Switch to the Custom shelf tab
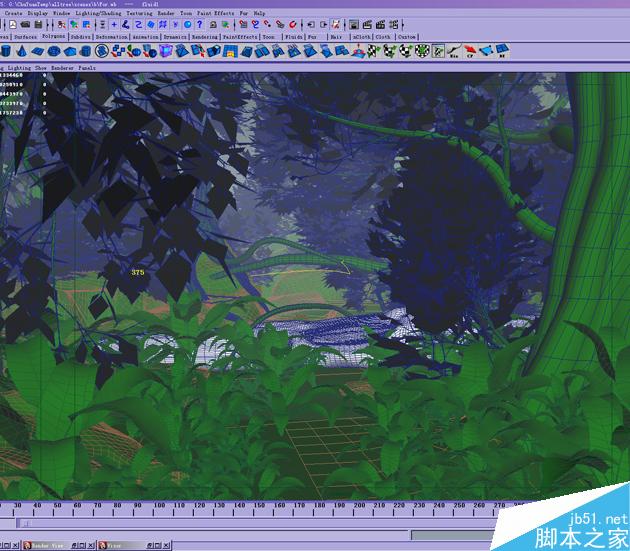 pyautogui.click(x=407, y=37)
